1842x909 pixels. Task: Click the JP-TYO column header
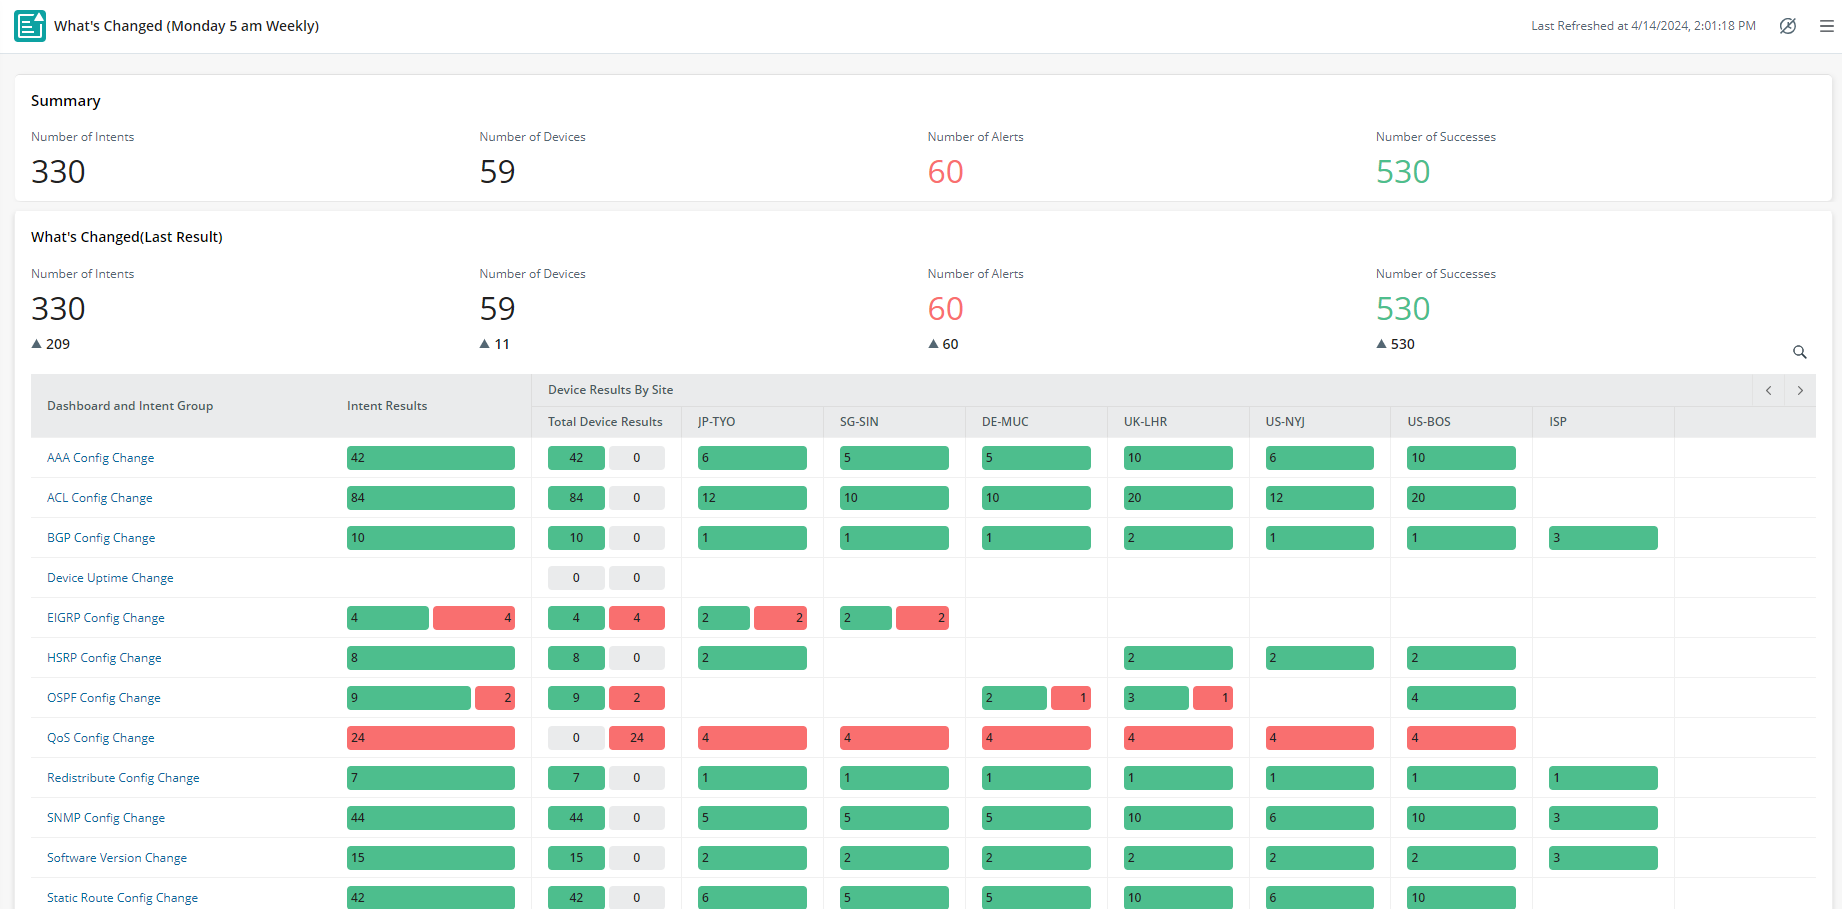[x=716, y=422]
